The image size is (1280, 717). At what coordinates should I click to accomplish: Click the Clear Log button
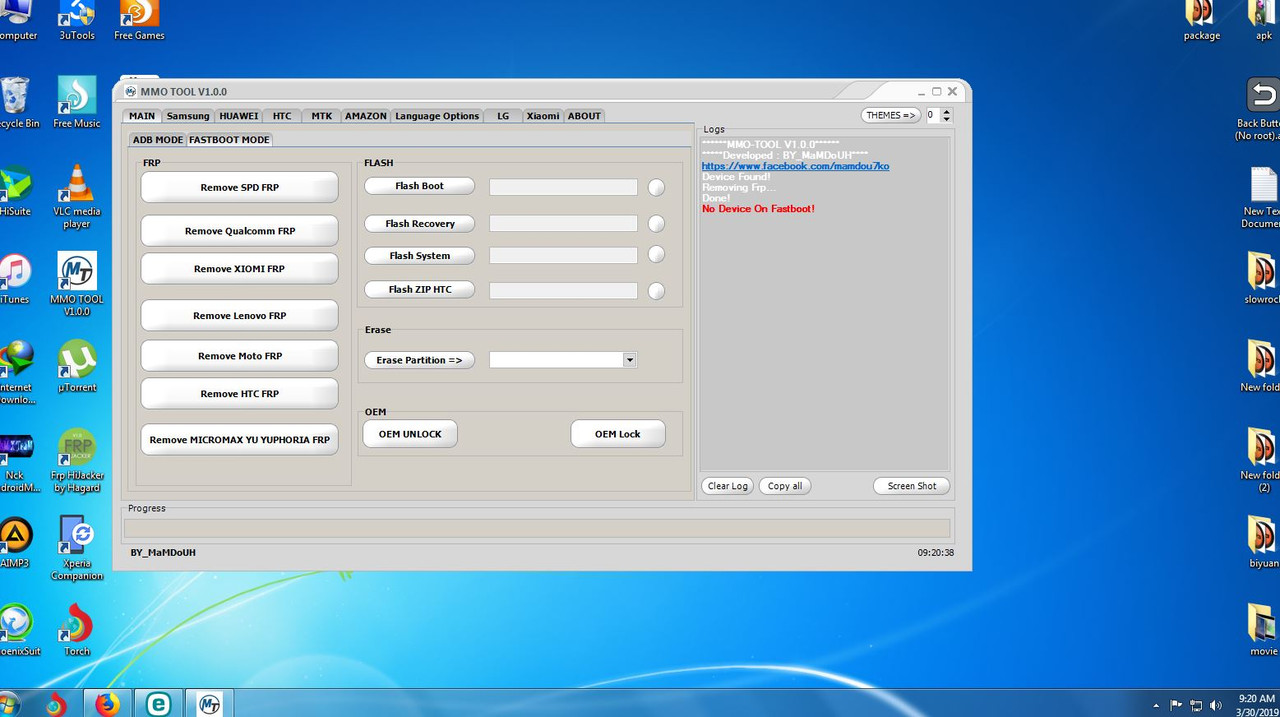click(x=727, y=486)
